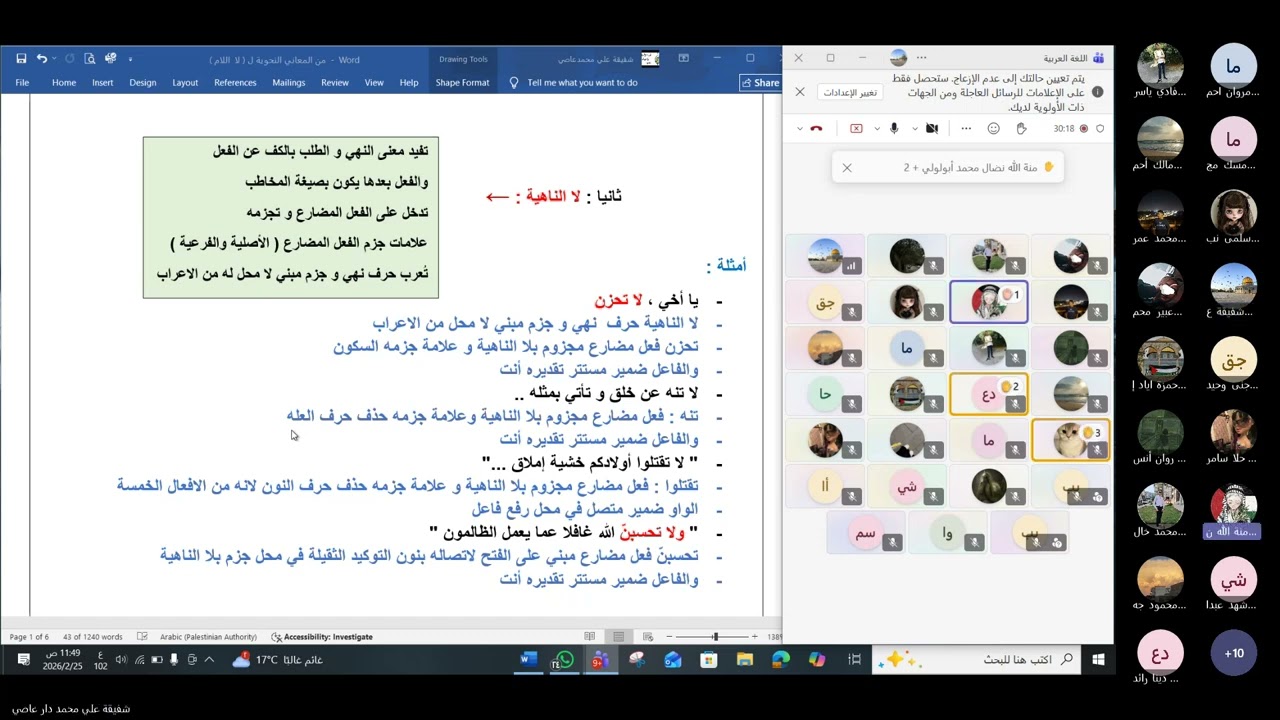Toggle raise hand in Teams meeting
This screenshot has width=1280, height=720.
pos(1021,128)
